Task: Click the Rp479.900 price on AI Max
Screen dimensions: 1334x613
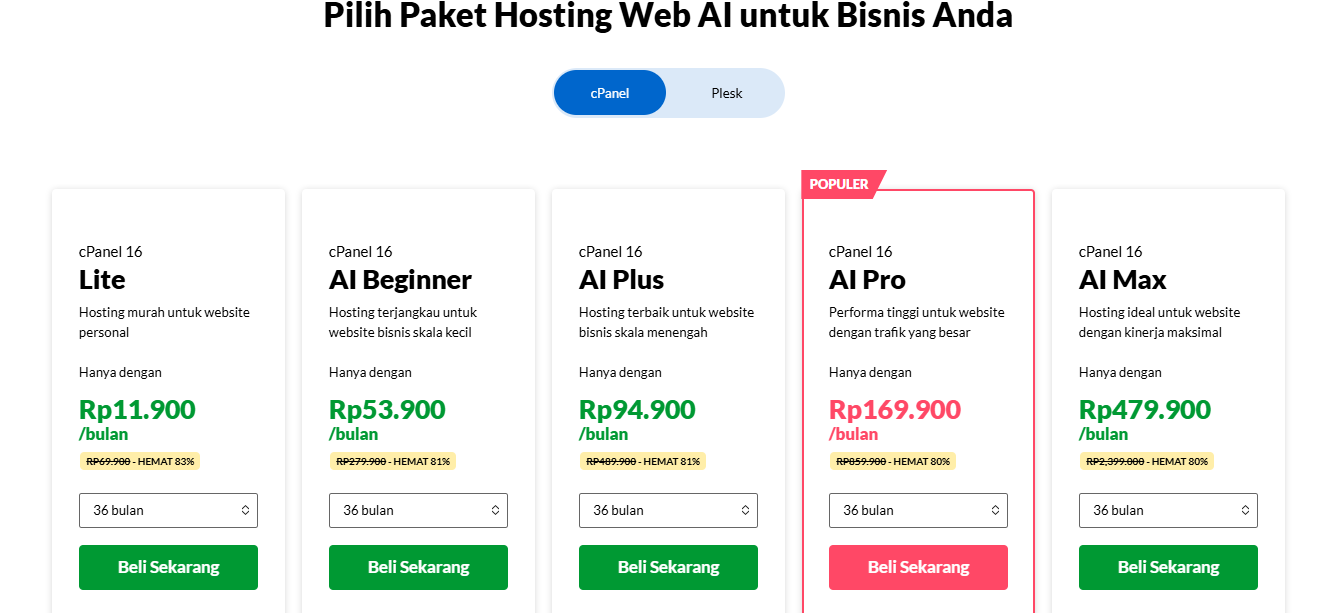Action: tap(1144, 410)
